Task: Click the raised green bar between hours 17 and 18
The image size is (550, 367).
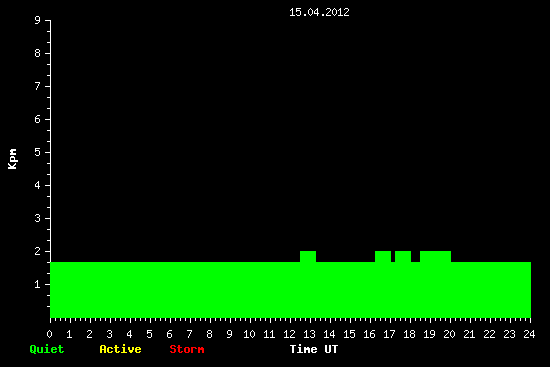Action: pyautogui.click(x=403, y=256)
